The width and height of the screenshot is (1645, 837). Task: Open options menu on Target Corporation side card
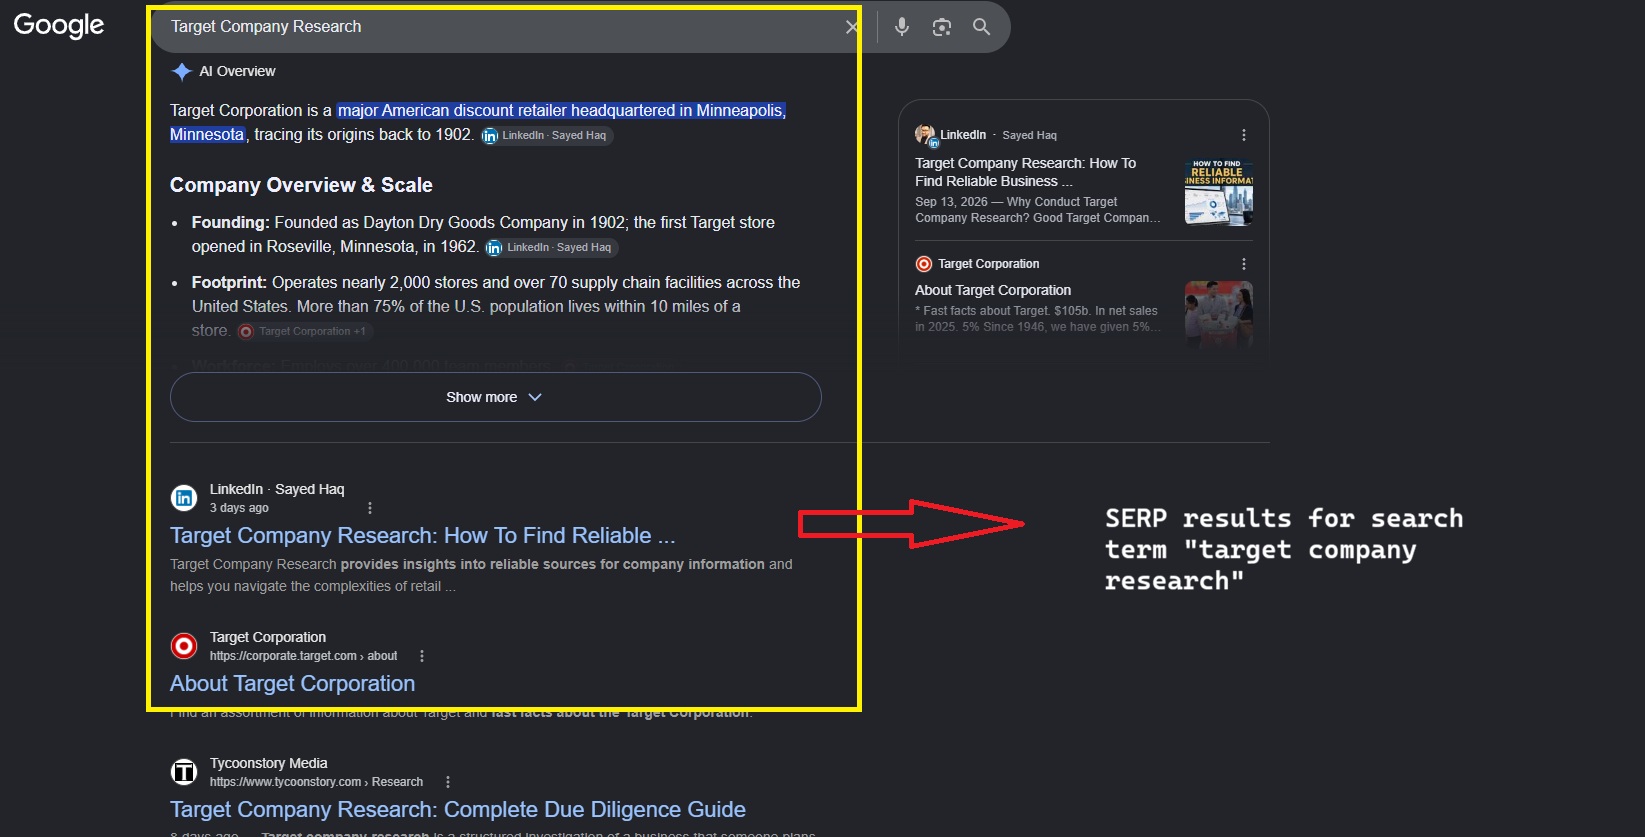point(1244,264)
